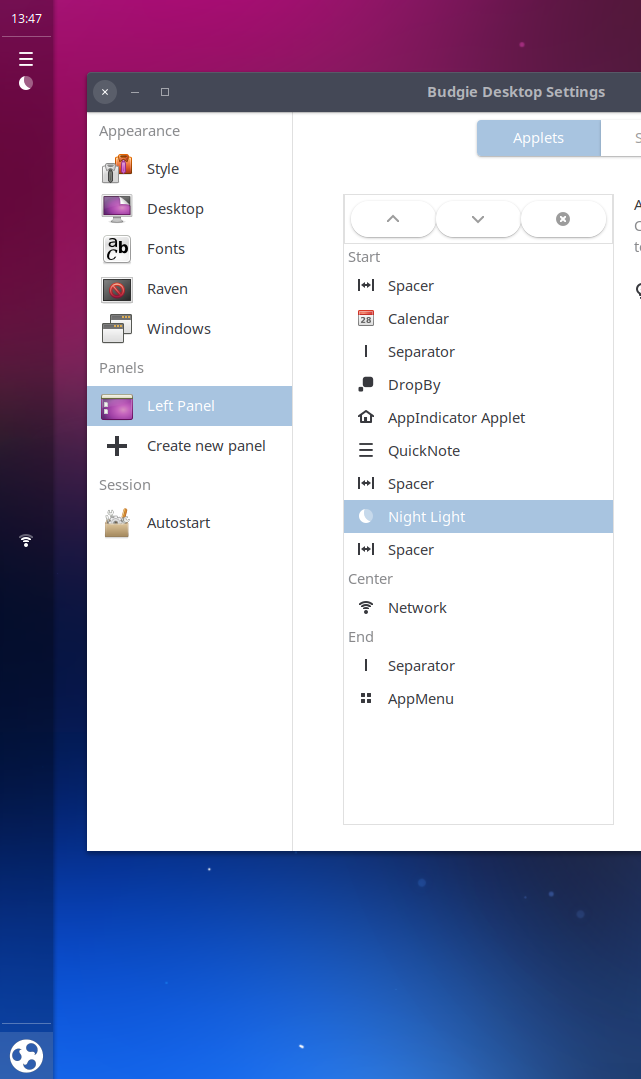The height and width of the screenshot is (1079, 641).
Task: Select the QuickNote applet
Action: coord(478,451)
